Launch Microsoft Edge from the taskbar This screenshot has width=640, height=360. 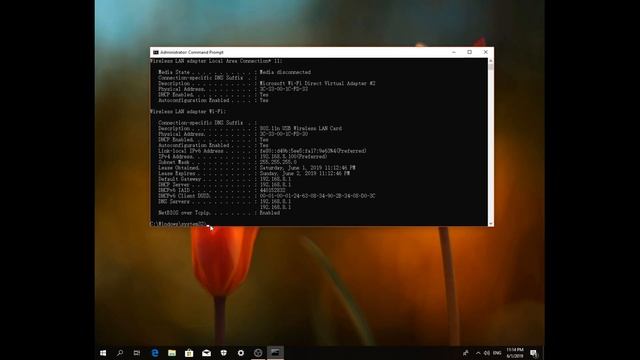(155, 353)
